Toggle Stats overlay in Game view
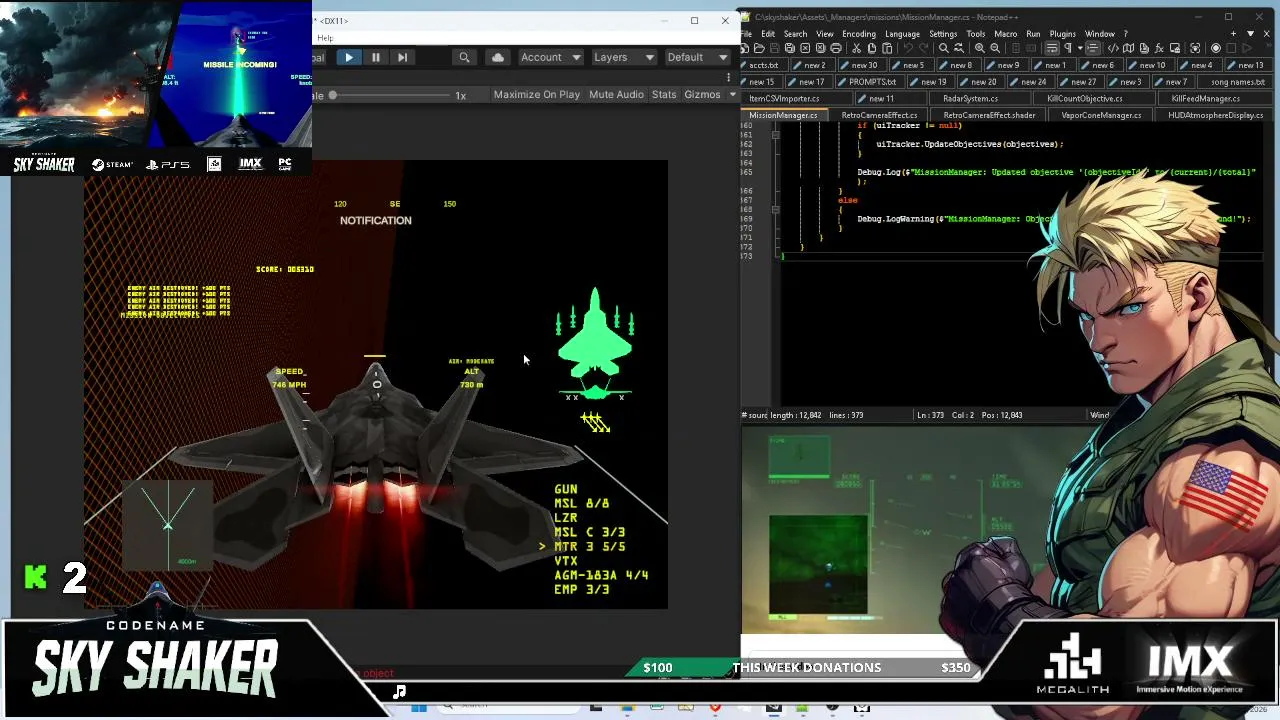Viewport: 1280px width, 720px height. click(x=664, y=95)
